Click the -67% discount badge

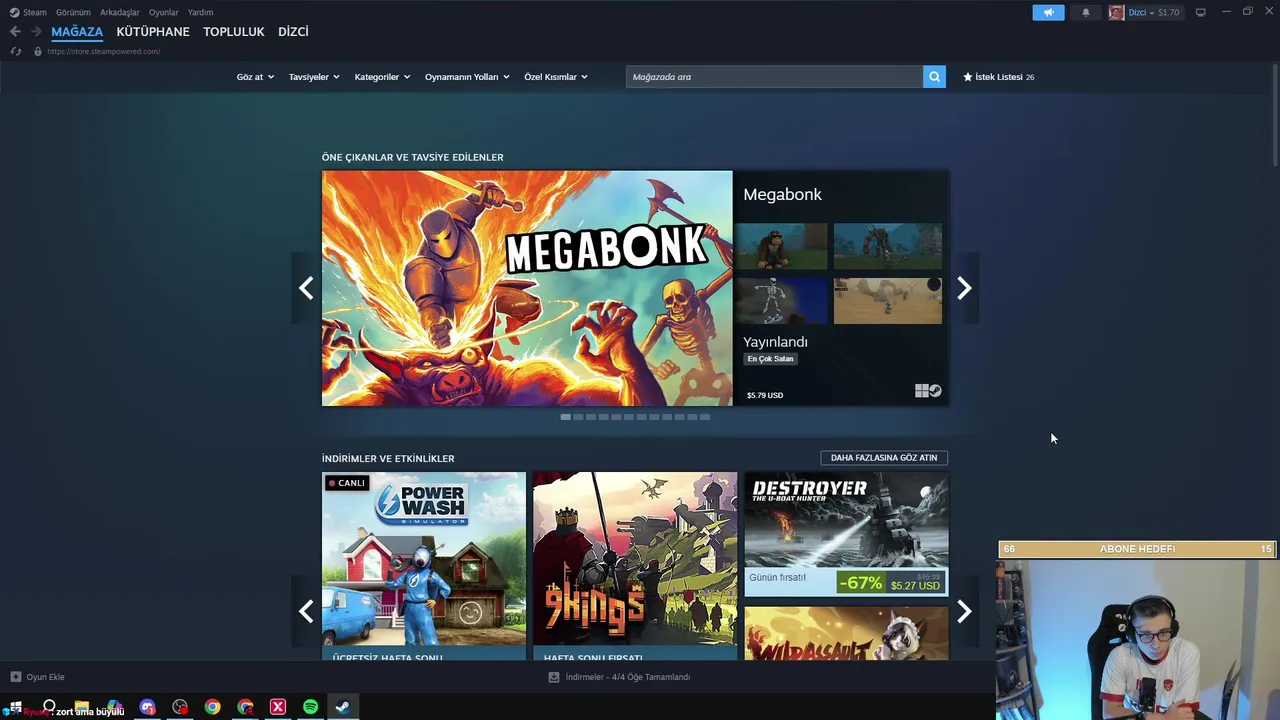(x=860, y=582)
